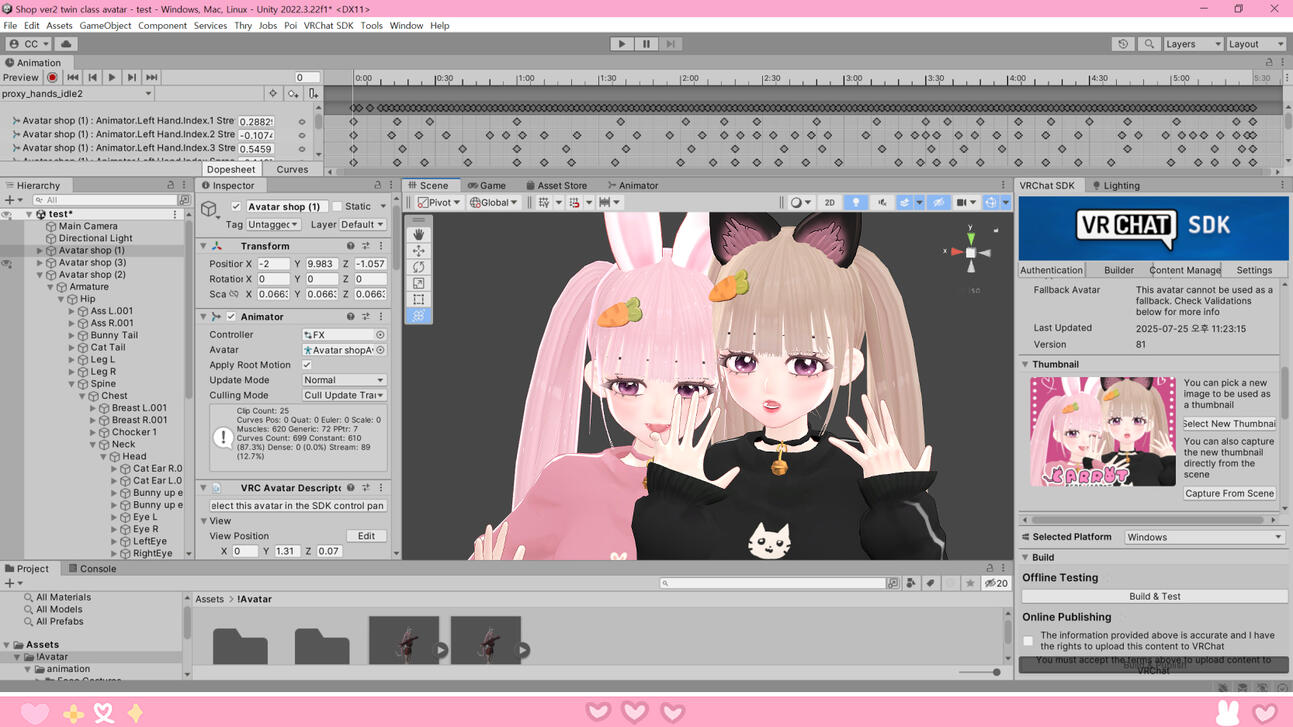Enable record mode in Animation panel
The image size is (1293, 727).
point(51,77)
